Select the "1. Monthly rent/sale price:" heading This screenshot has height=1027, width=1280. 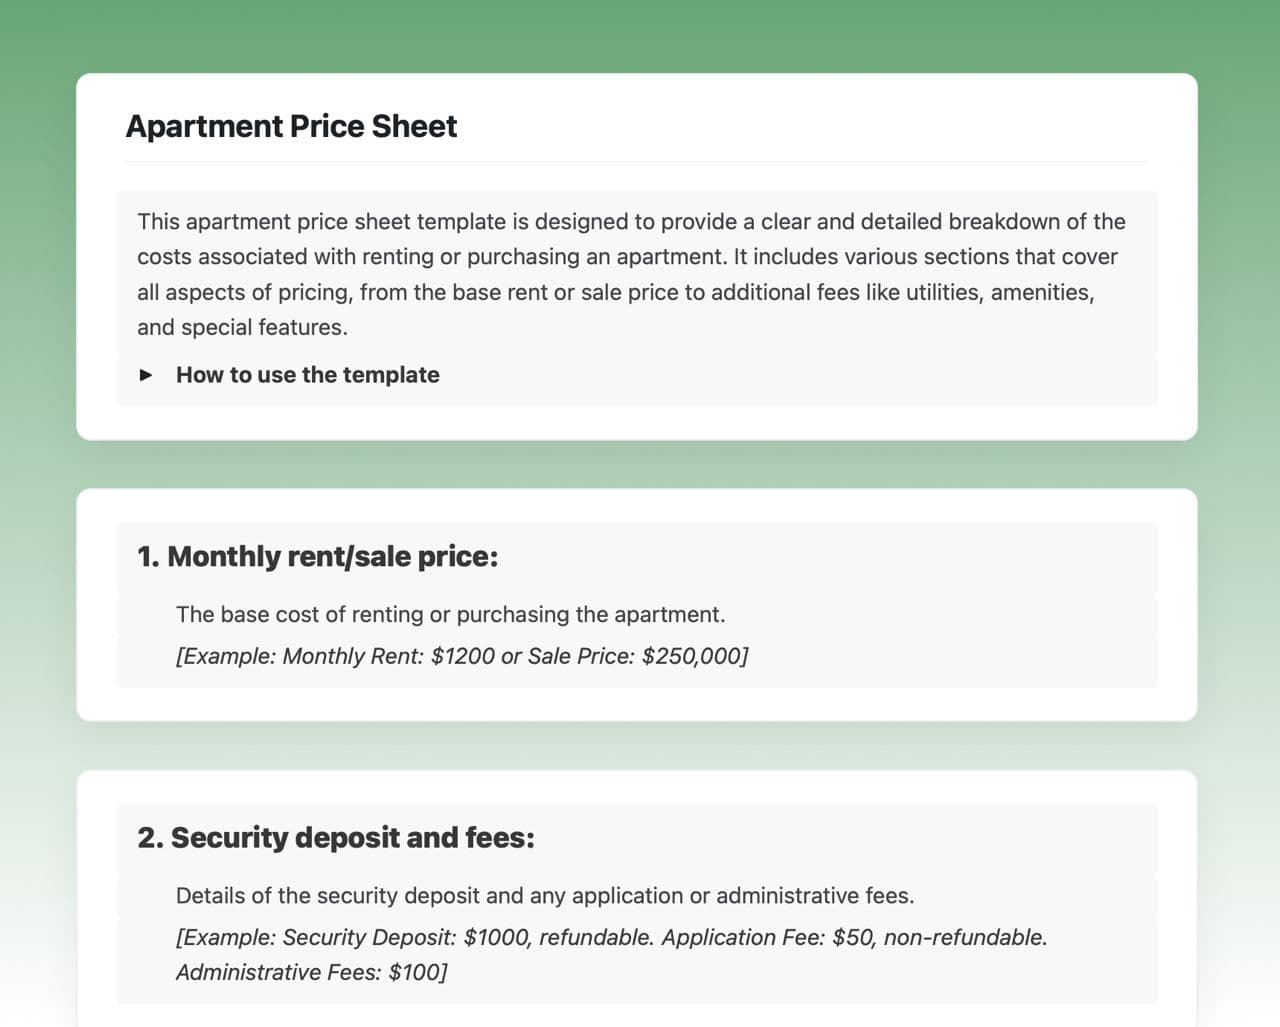tap(317, 556)
